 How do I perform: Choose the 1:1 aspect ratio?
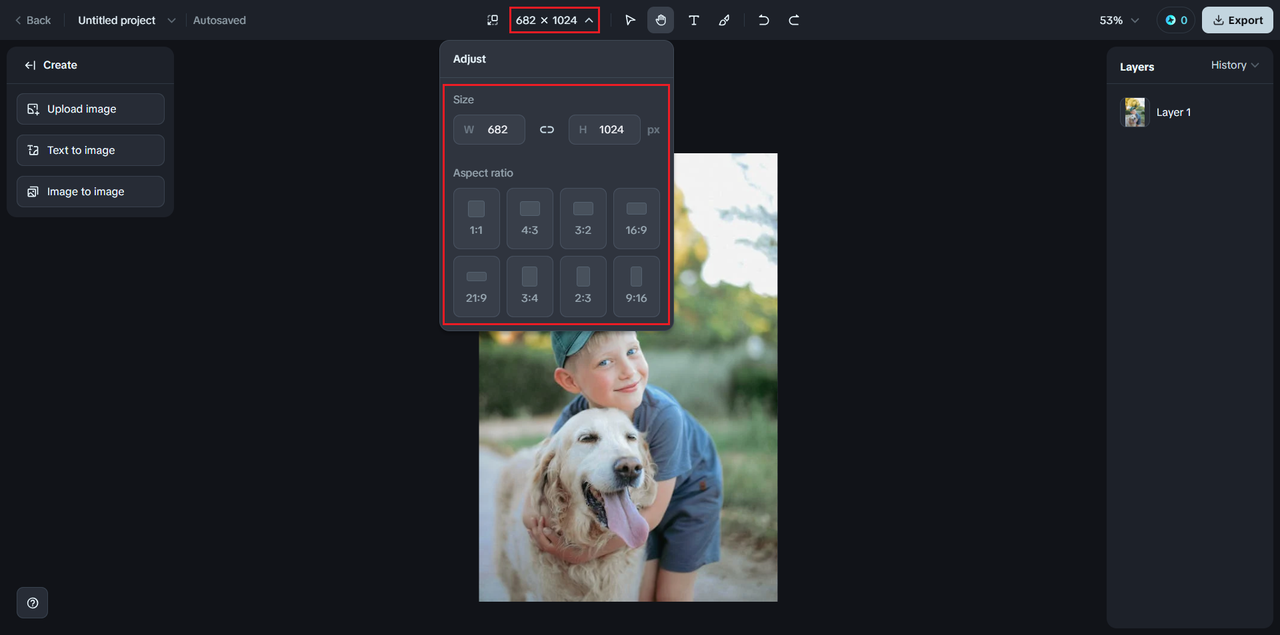coord(476,218)
